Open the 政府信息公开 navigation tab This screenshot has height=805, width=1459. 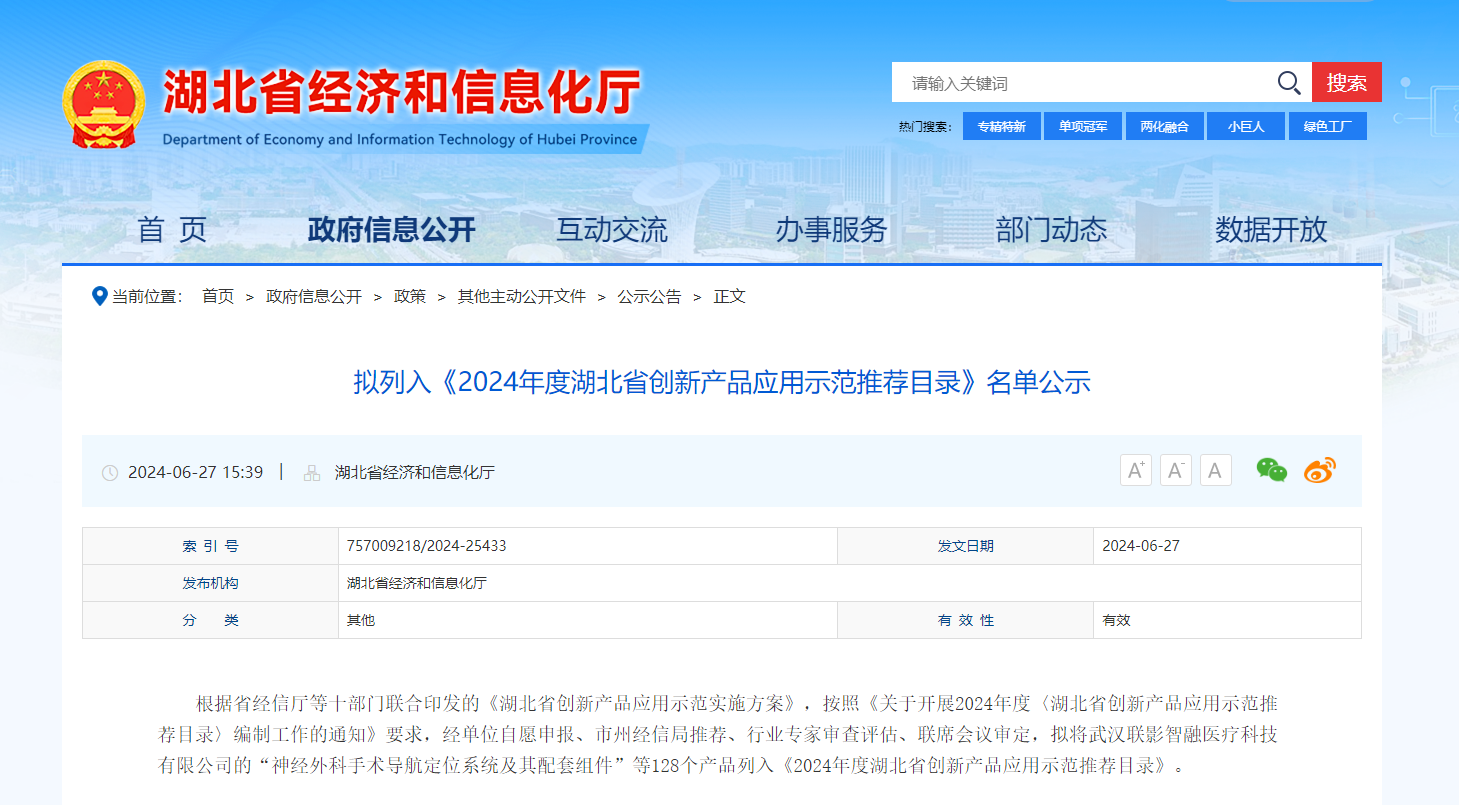(x=391, y=230)
